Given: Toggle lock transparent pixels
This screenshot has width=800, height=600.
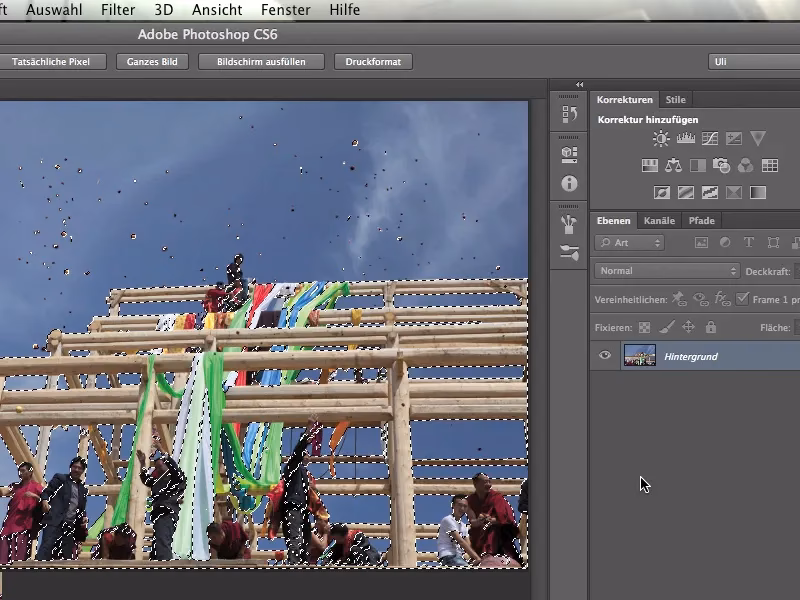Looking at the screenshot, I should 644,328.
